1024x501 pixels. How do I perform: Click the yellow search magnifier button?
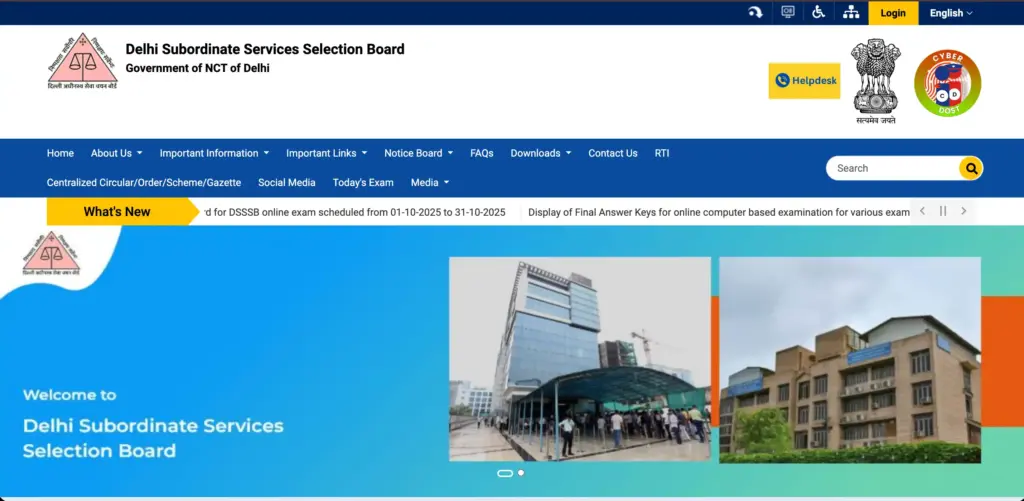[970, 168]
